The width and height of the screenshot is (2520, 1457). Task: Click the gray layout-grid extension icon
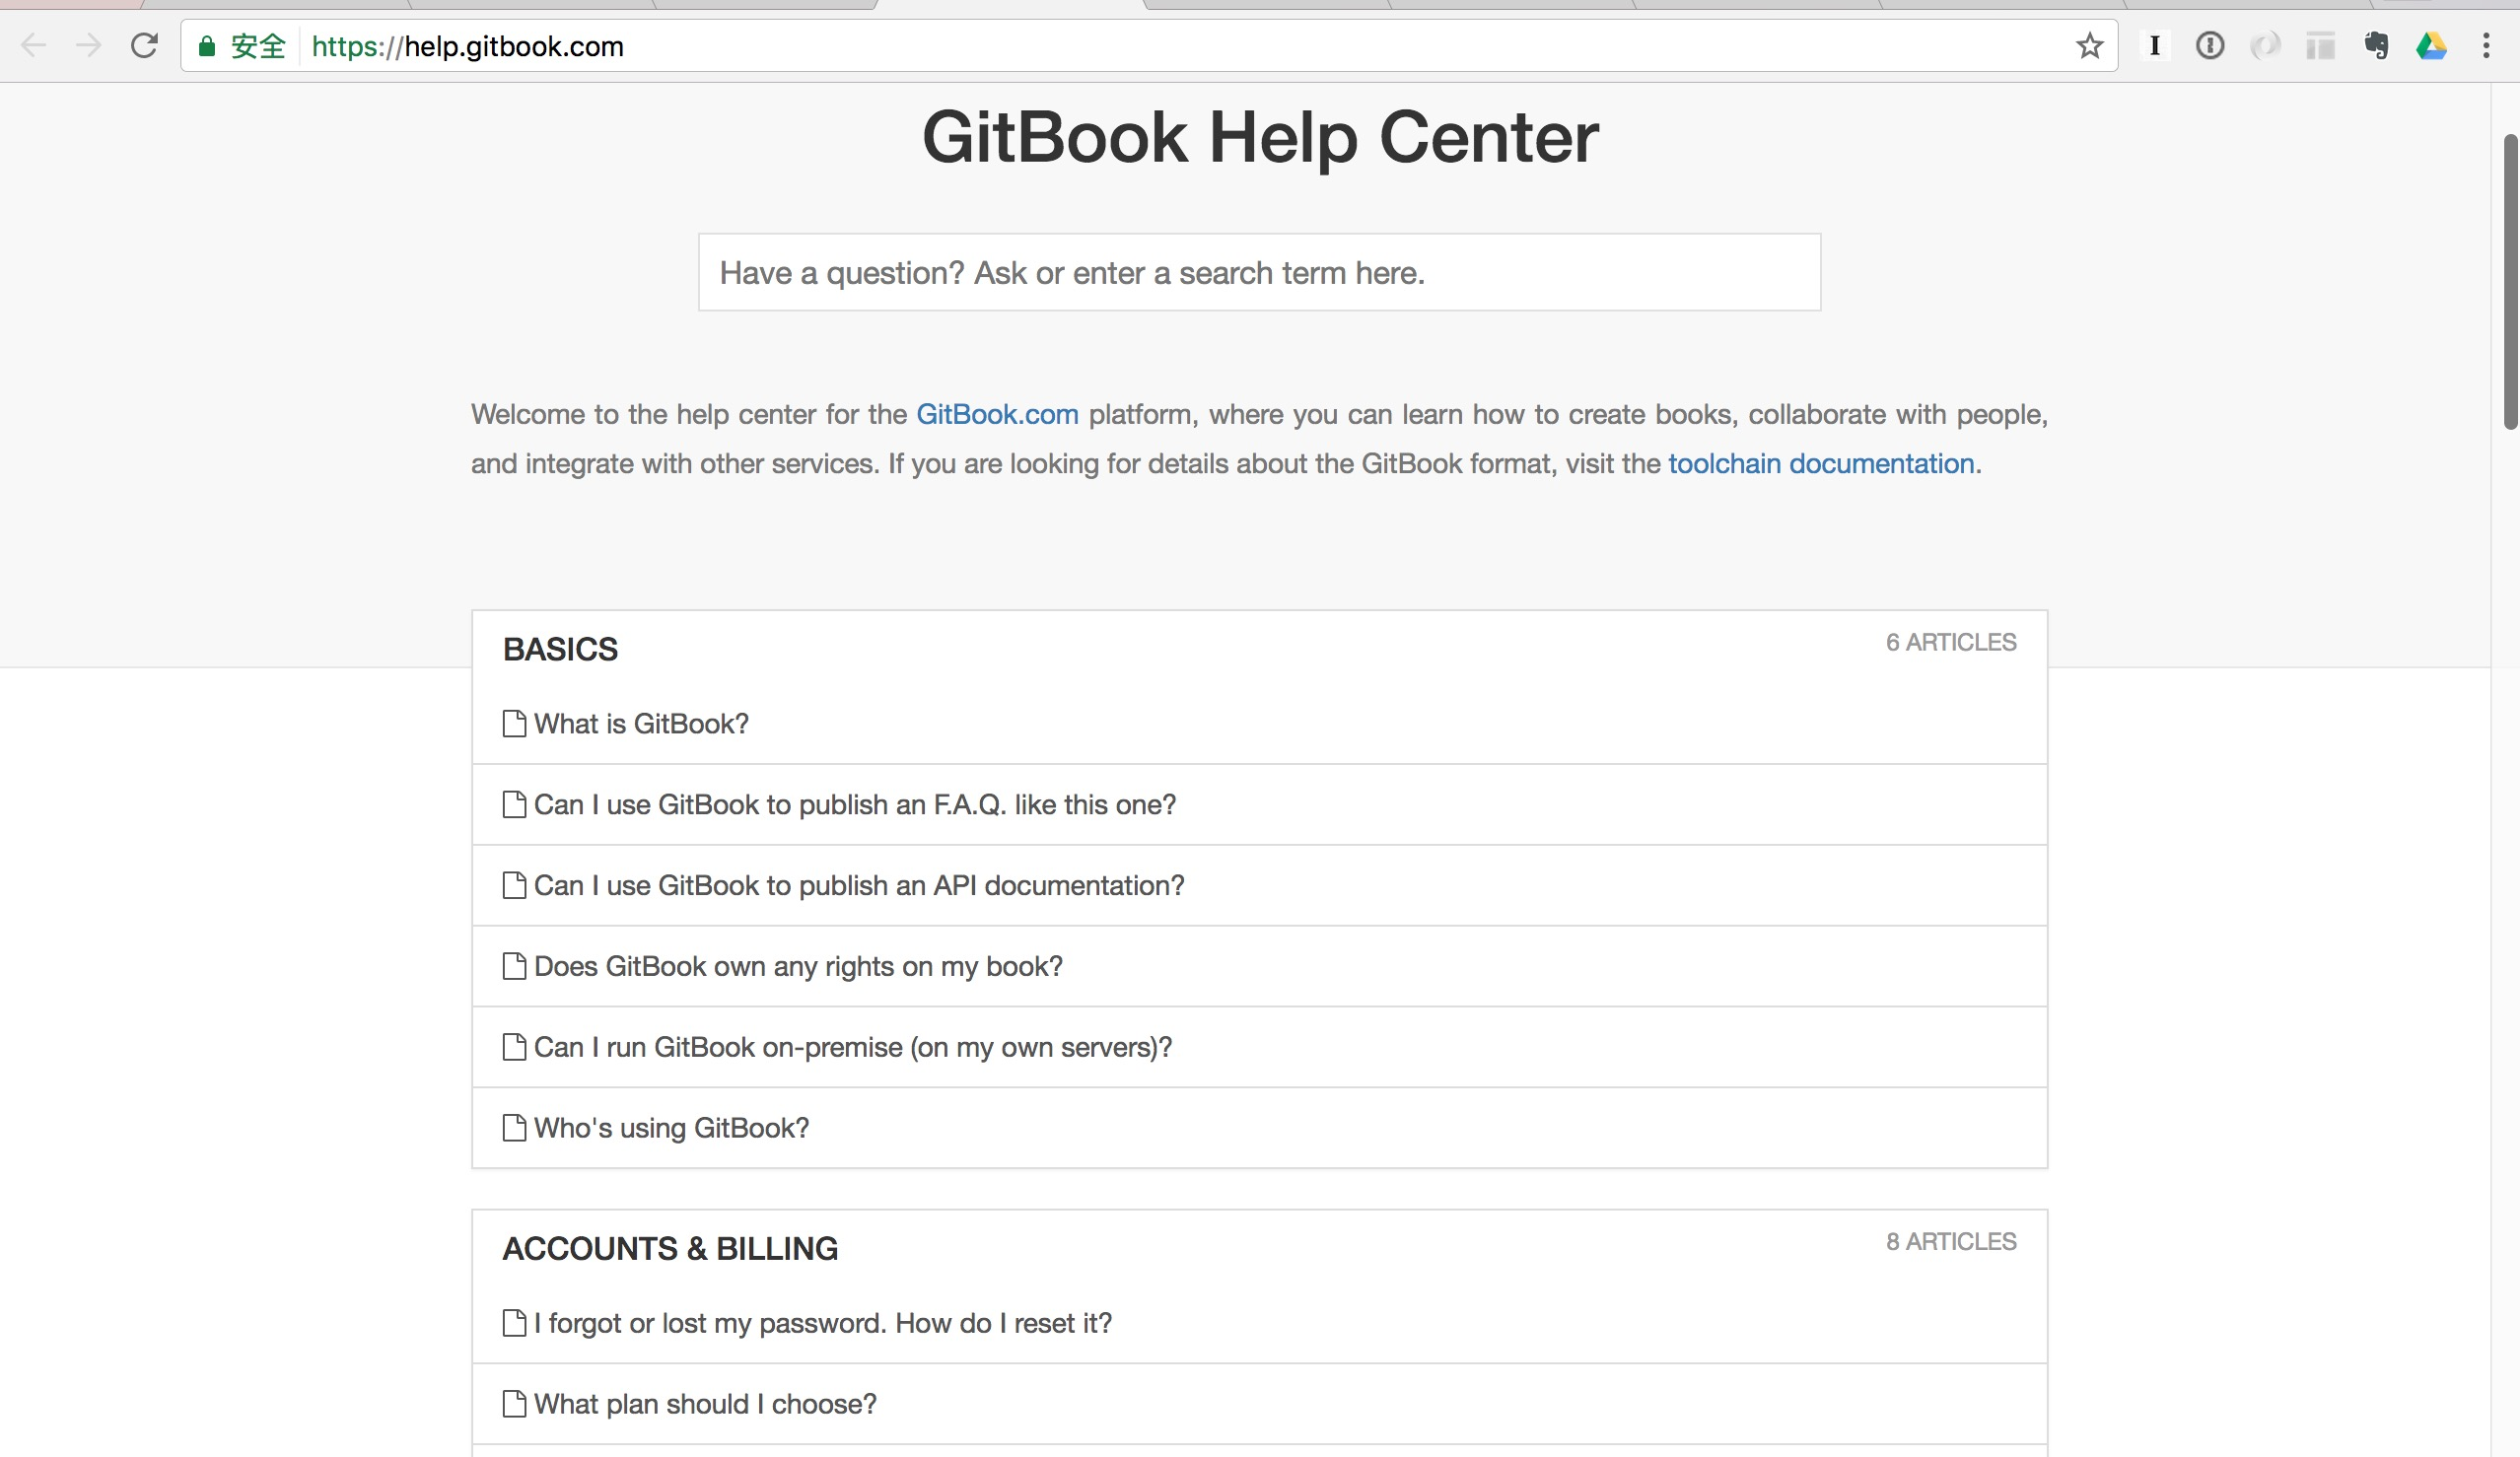(x=2320, y=46)
